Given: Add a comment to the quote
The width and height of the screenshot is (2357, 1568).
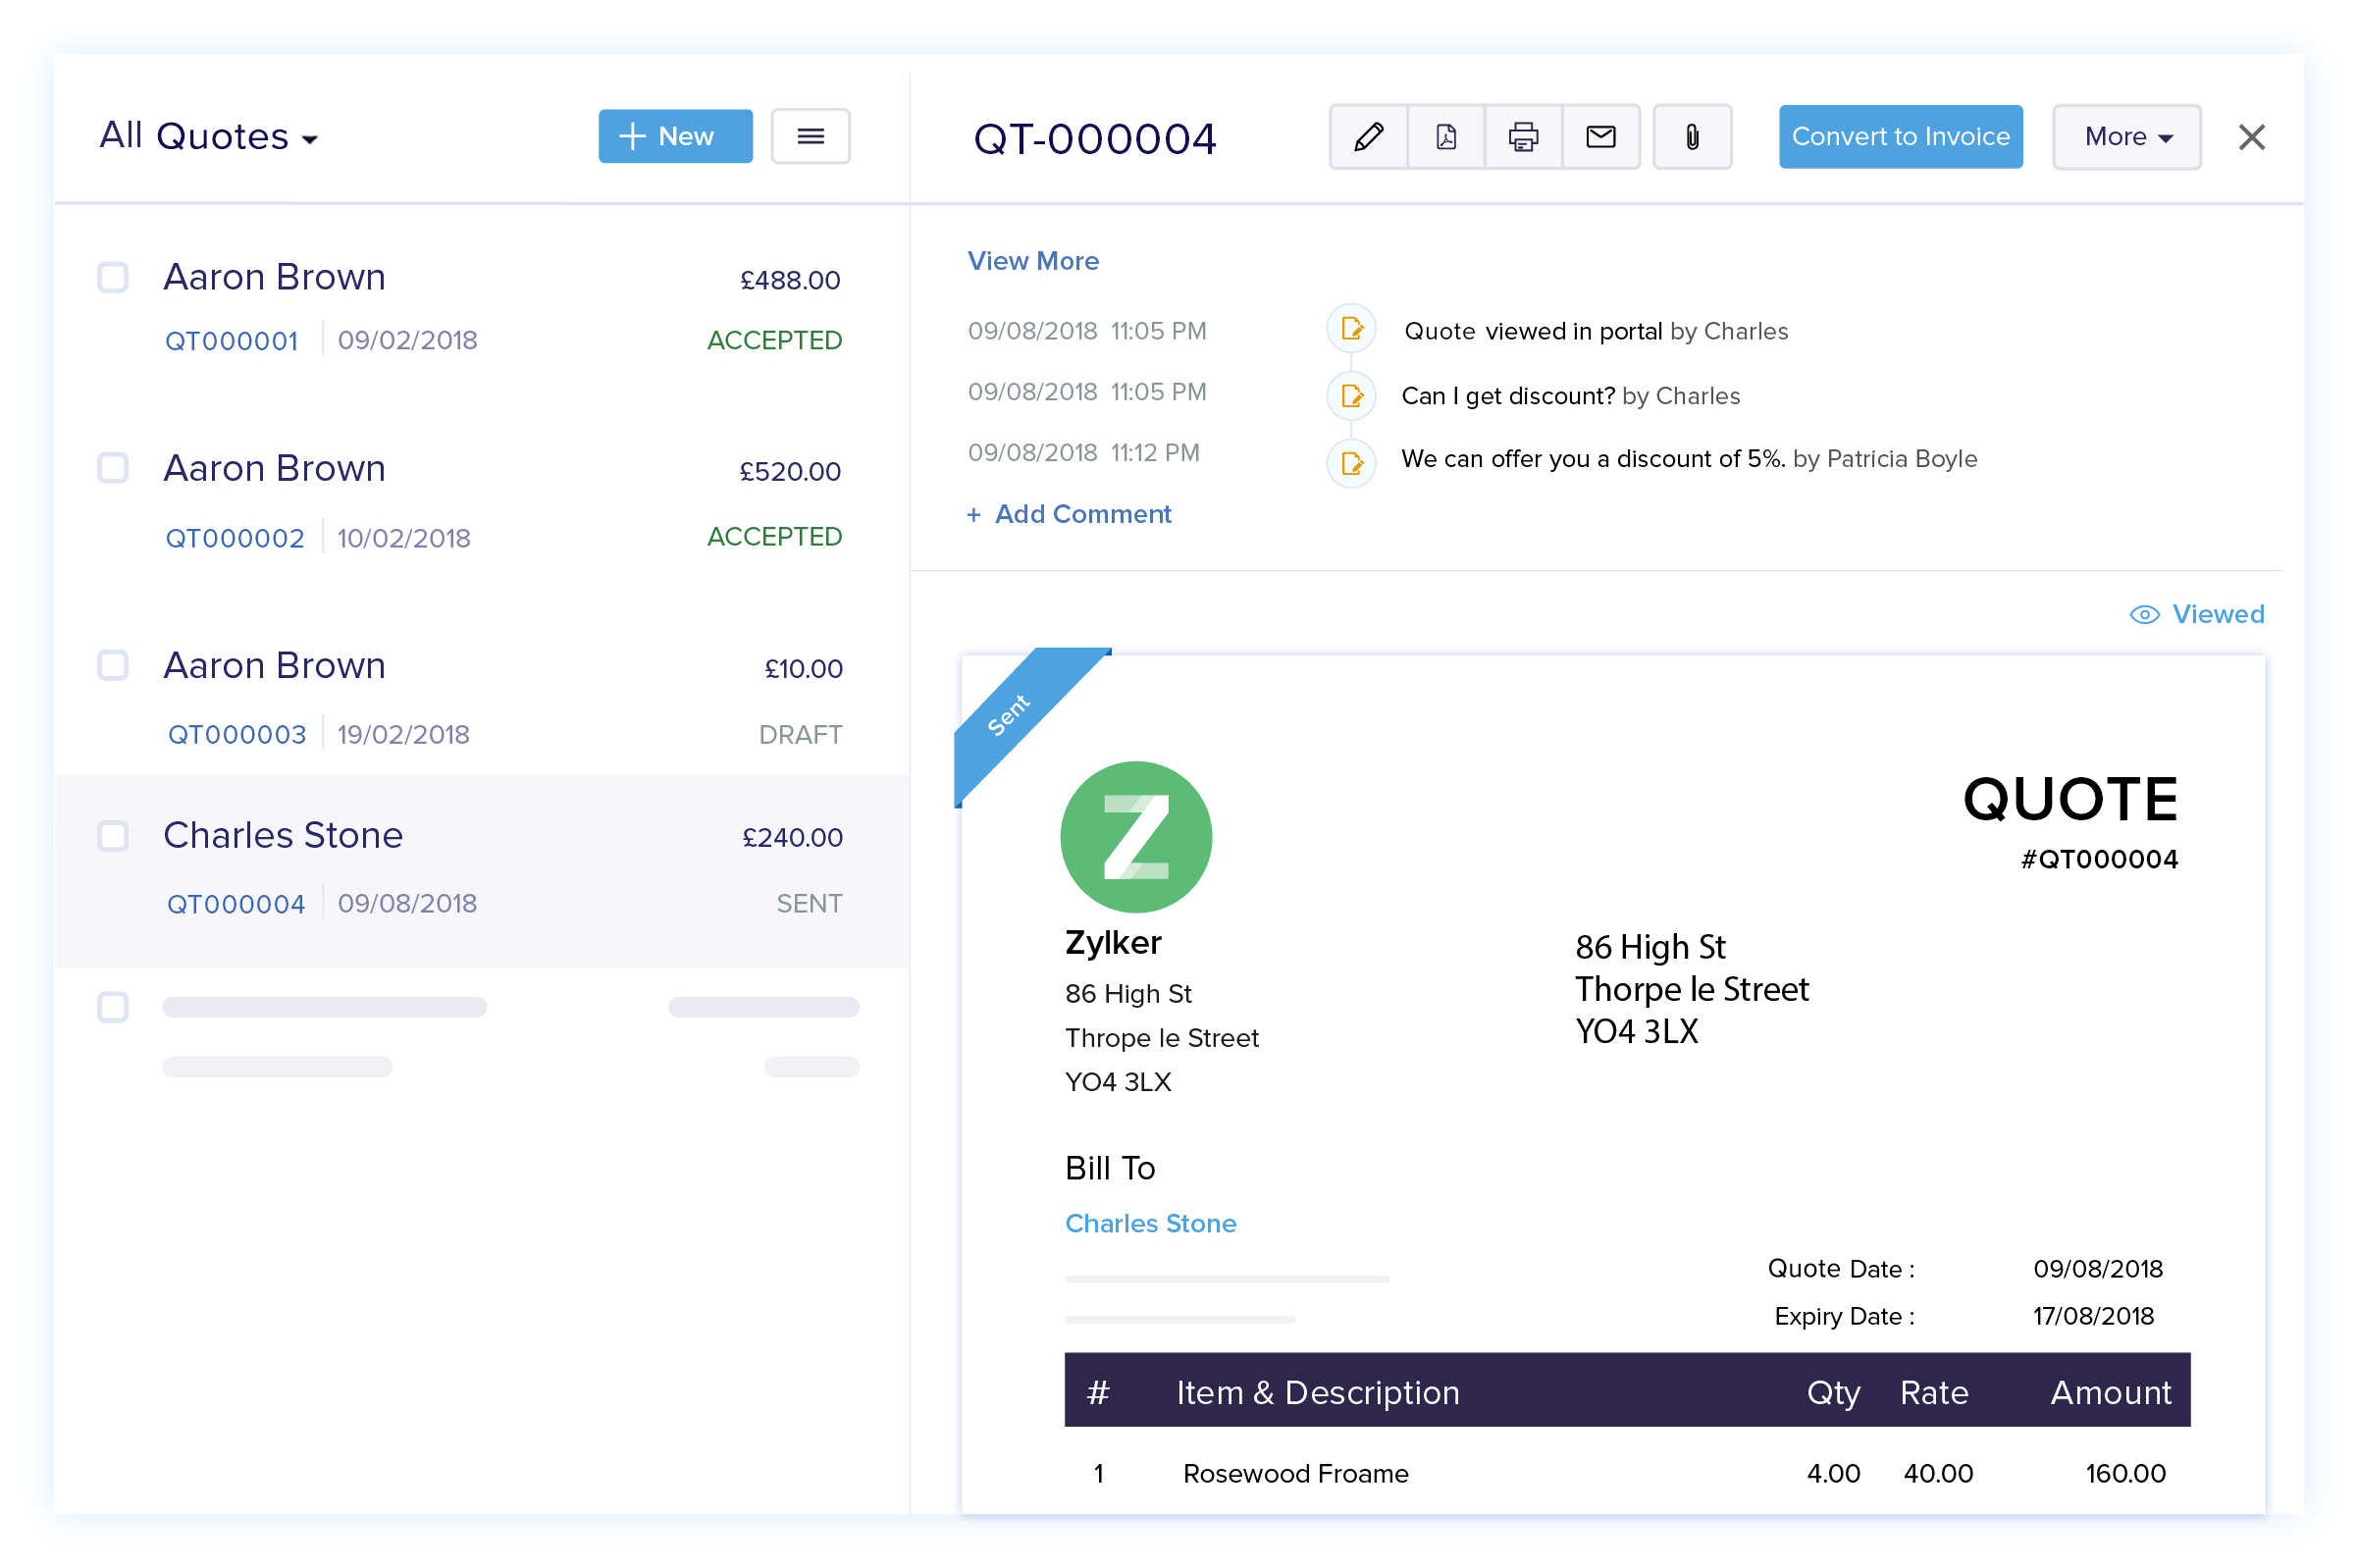Looking at the screenshot, I should pyautogui.click(x=1069, y=514).
